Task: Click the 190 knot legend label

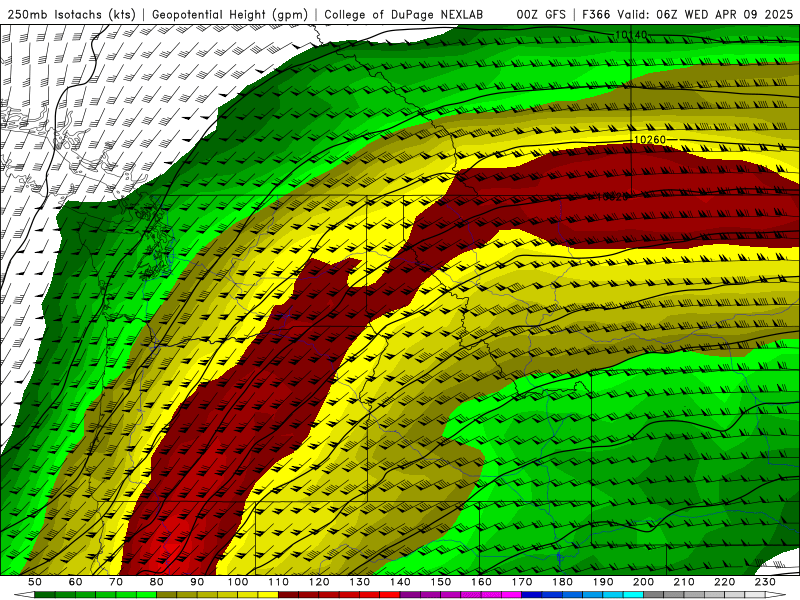Action: click(x=603, y=582)
